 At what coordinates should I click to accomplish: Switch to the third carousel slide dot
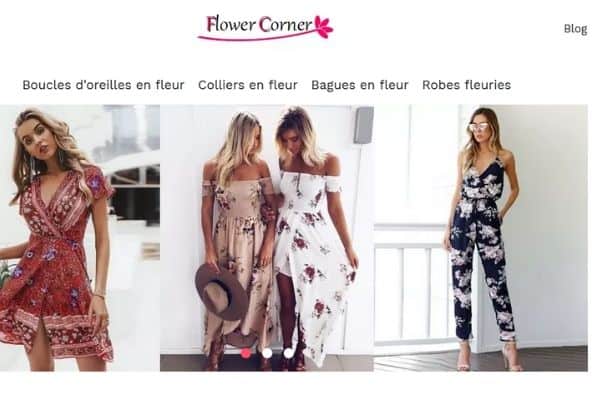pyautogui.click(x=289, y=353)
